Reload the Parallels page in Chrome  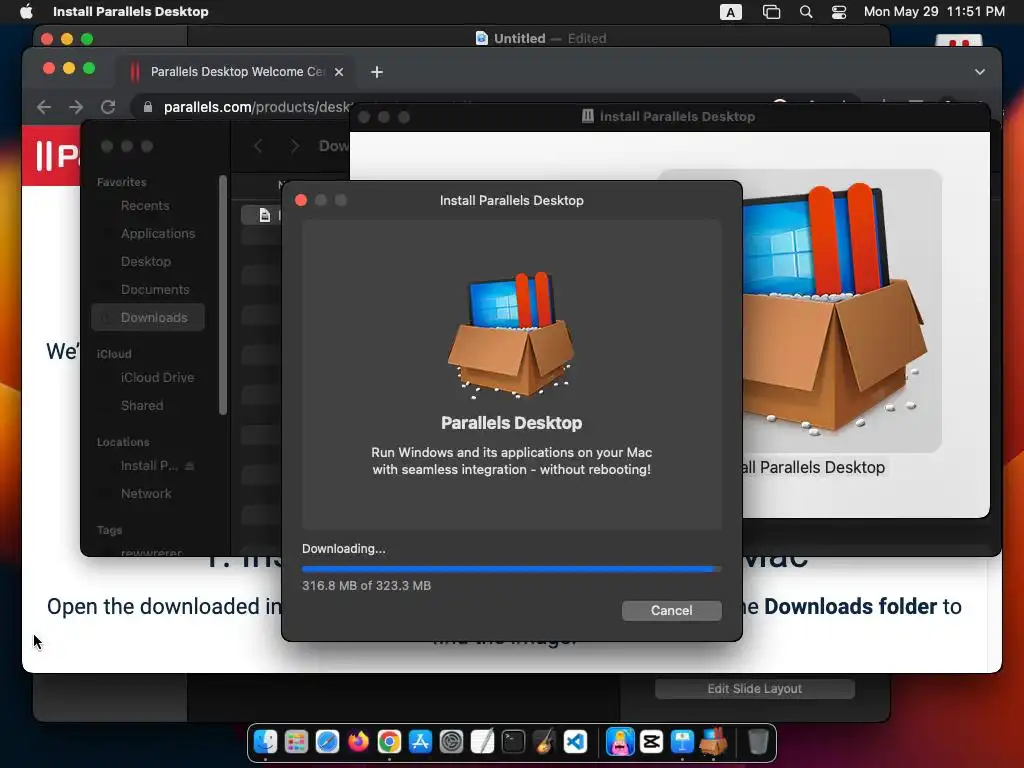pos(108,107)
